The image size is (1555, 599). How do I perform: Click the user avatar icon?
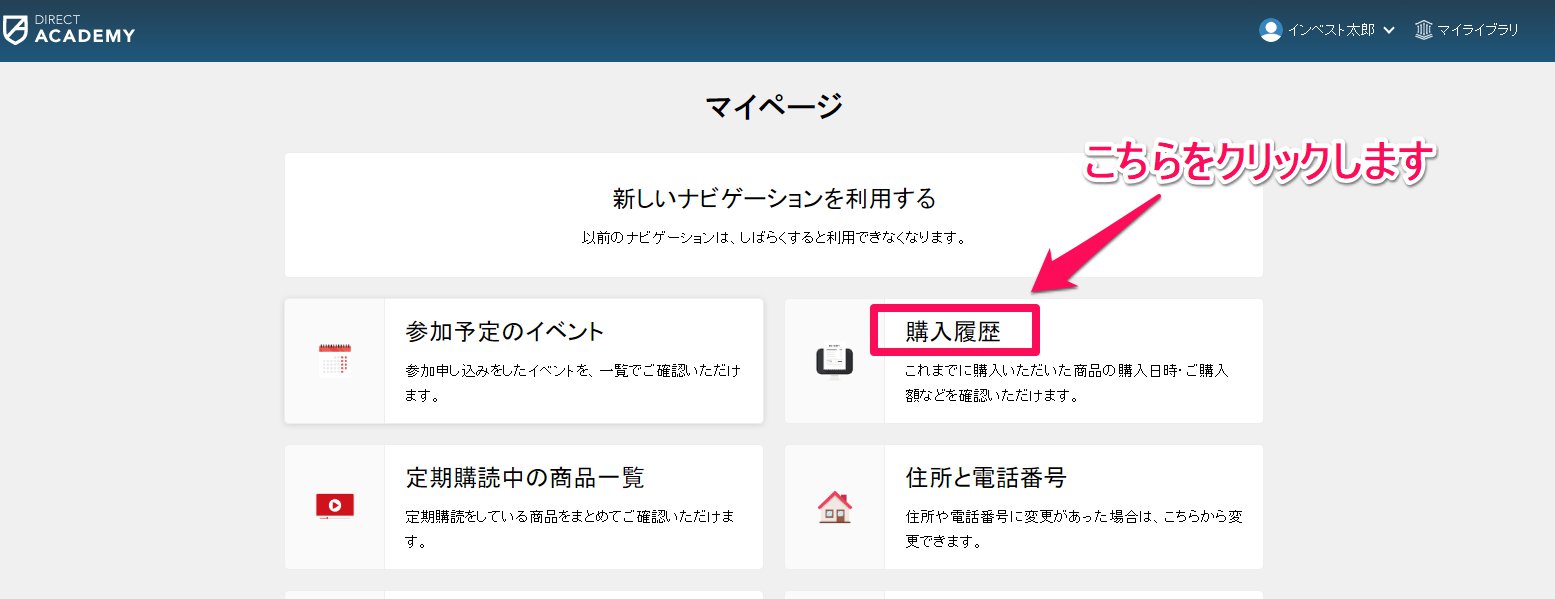[x=1271, y=30]
